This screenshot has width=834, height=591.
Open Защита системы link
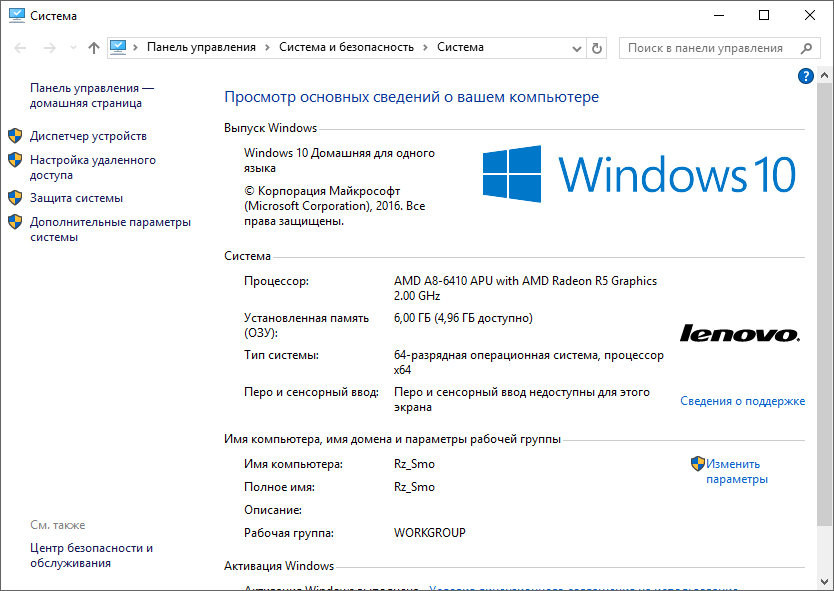point(76,198)
